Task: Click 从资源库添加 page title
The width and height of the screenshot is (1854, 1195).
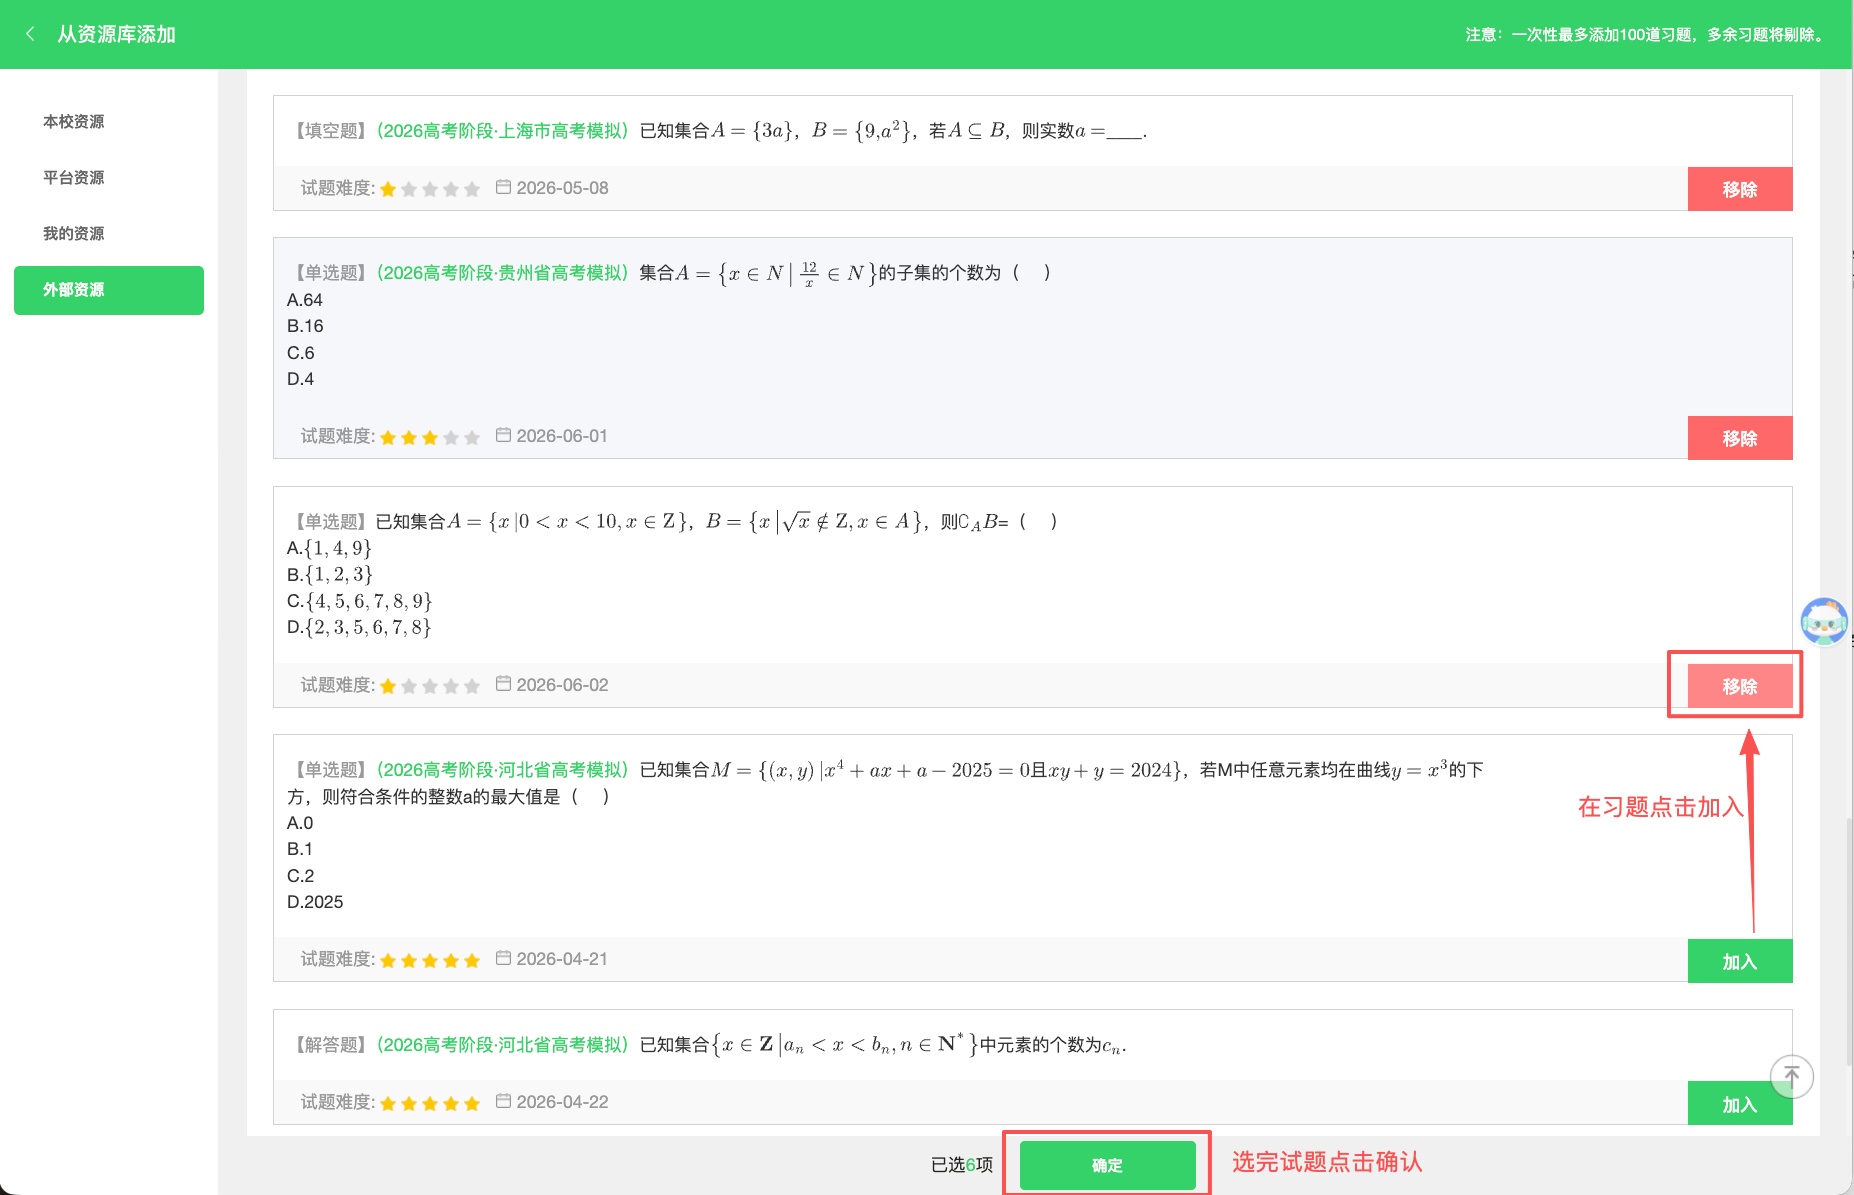Action: point(116,34)
